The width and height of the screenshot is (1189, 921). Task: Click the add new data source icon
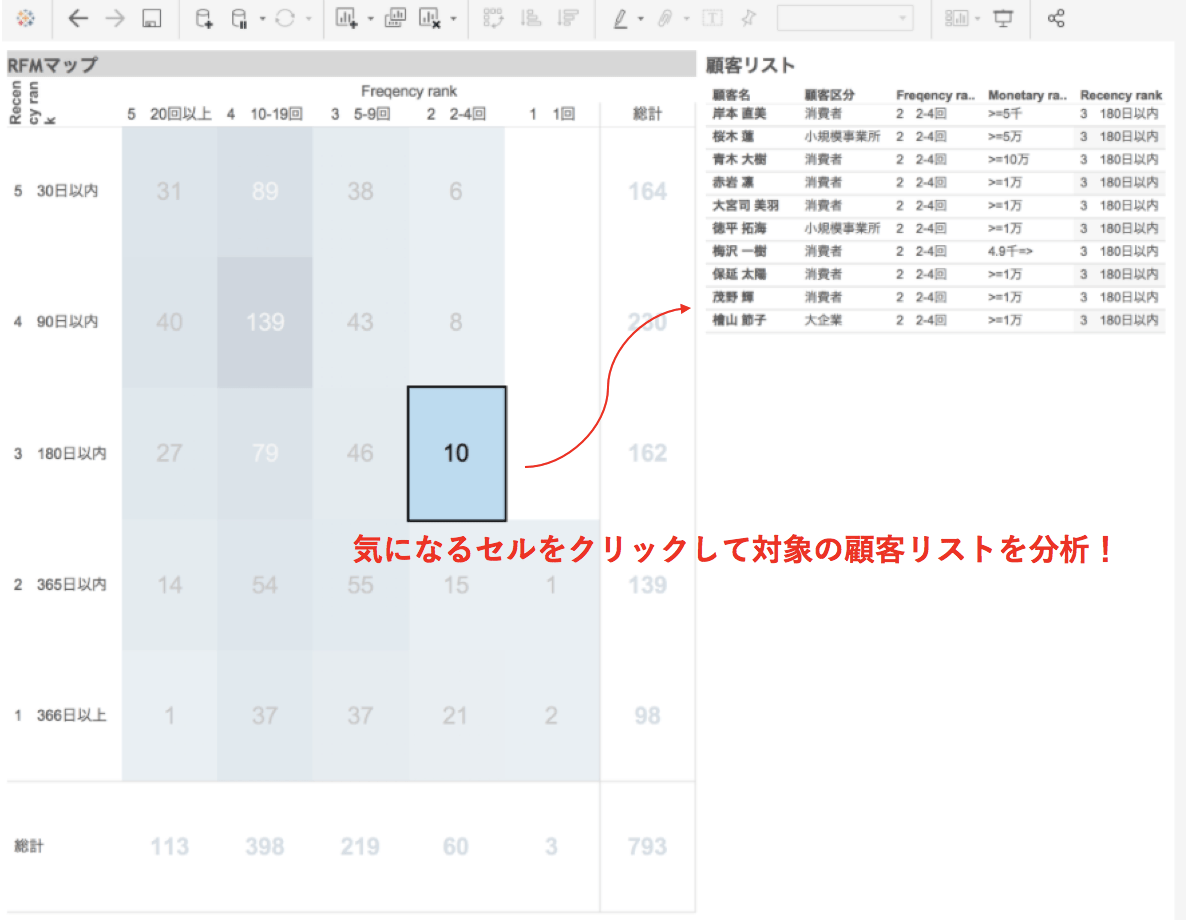click(203, 19)
